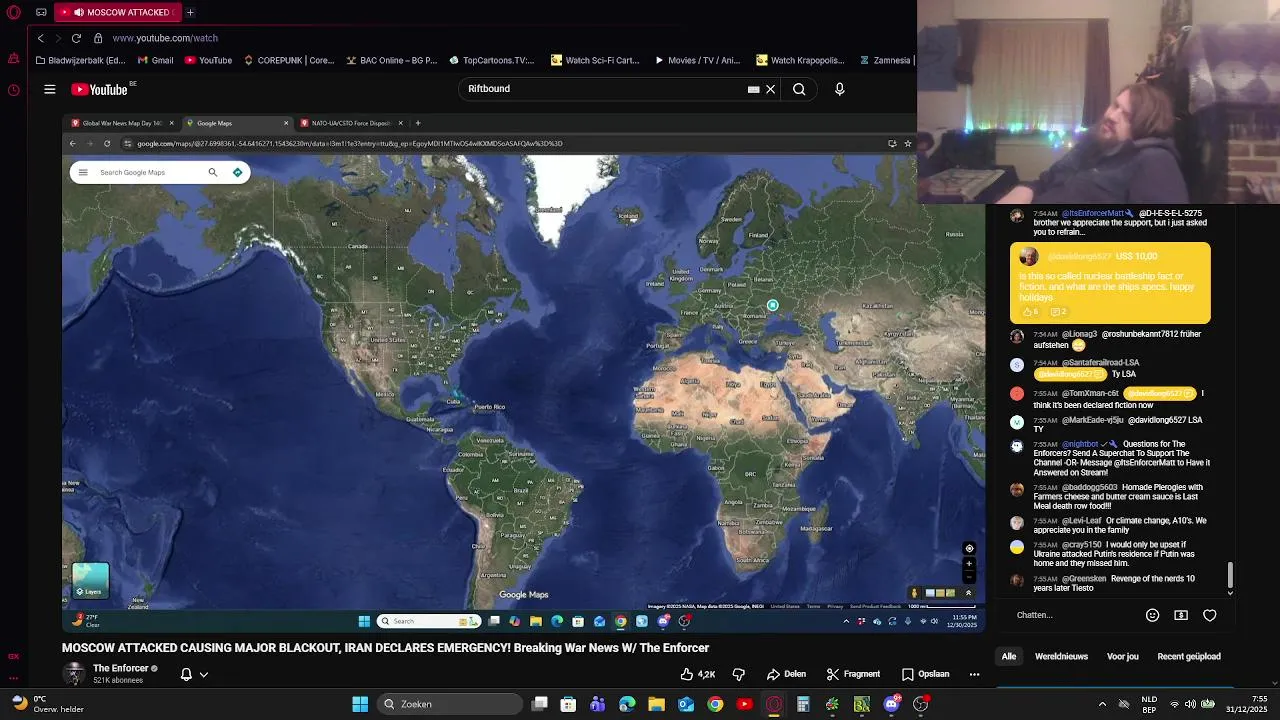Open File Explorer from taskbar
This screenshot has width=1280, height=720.
656,704
